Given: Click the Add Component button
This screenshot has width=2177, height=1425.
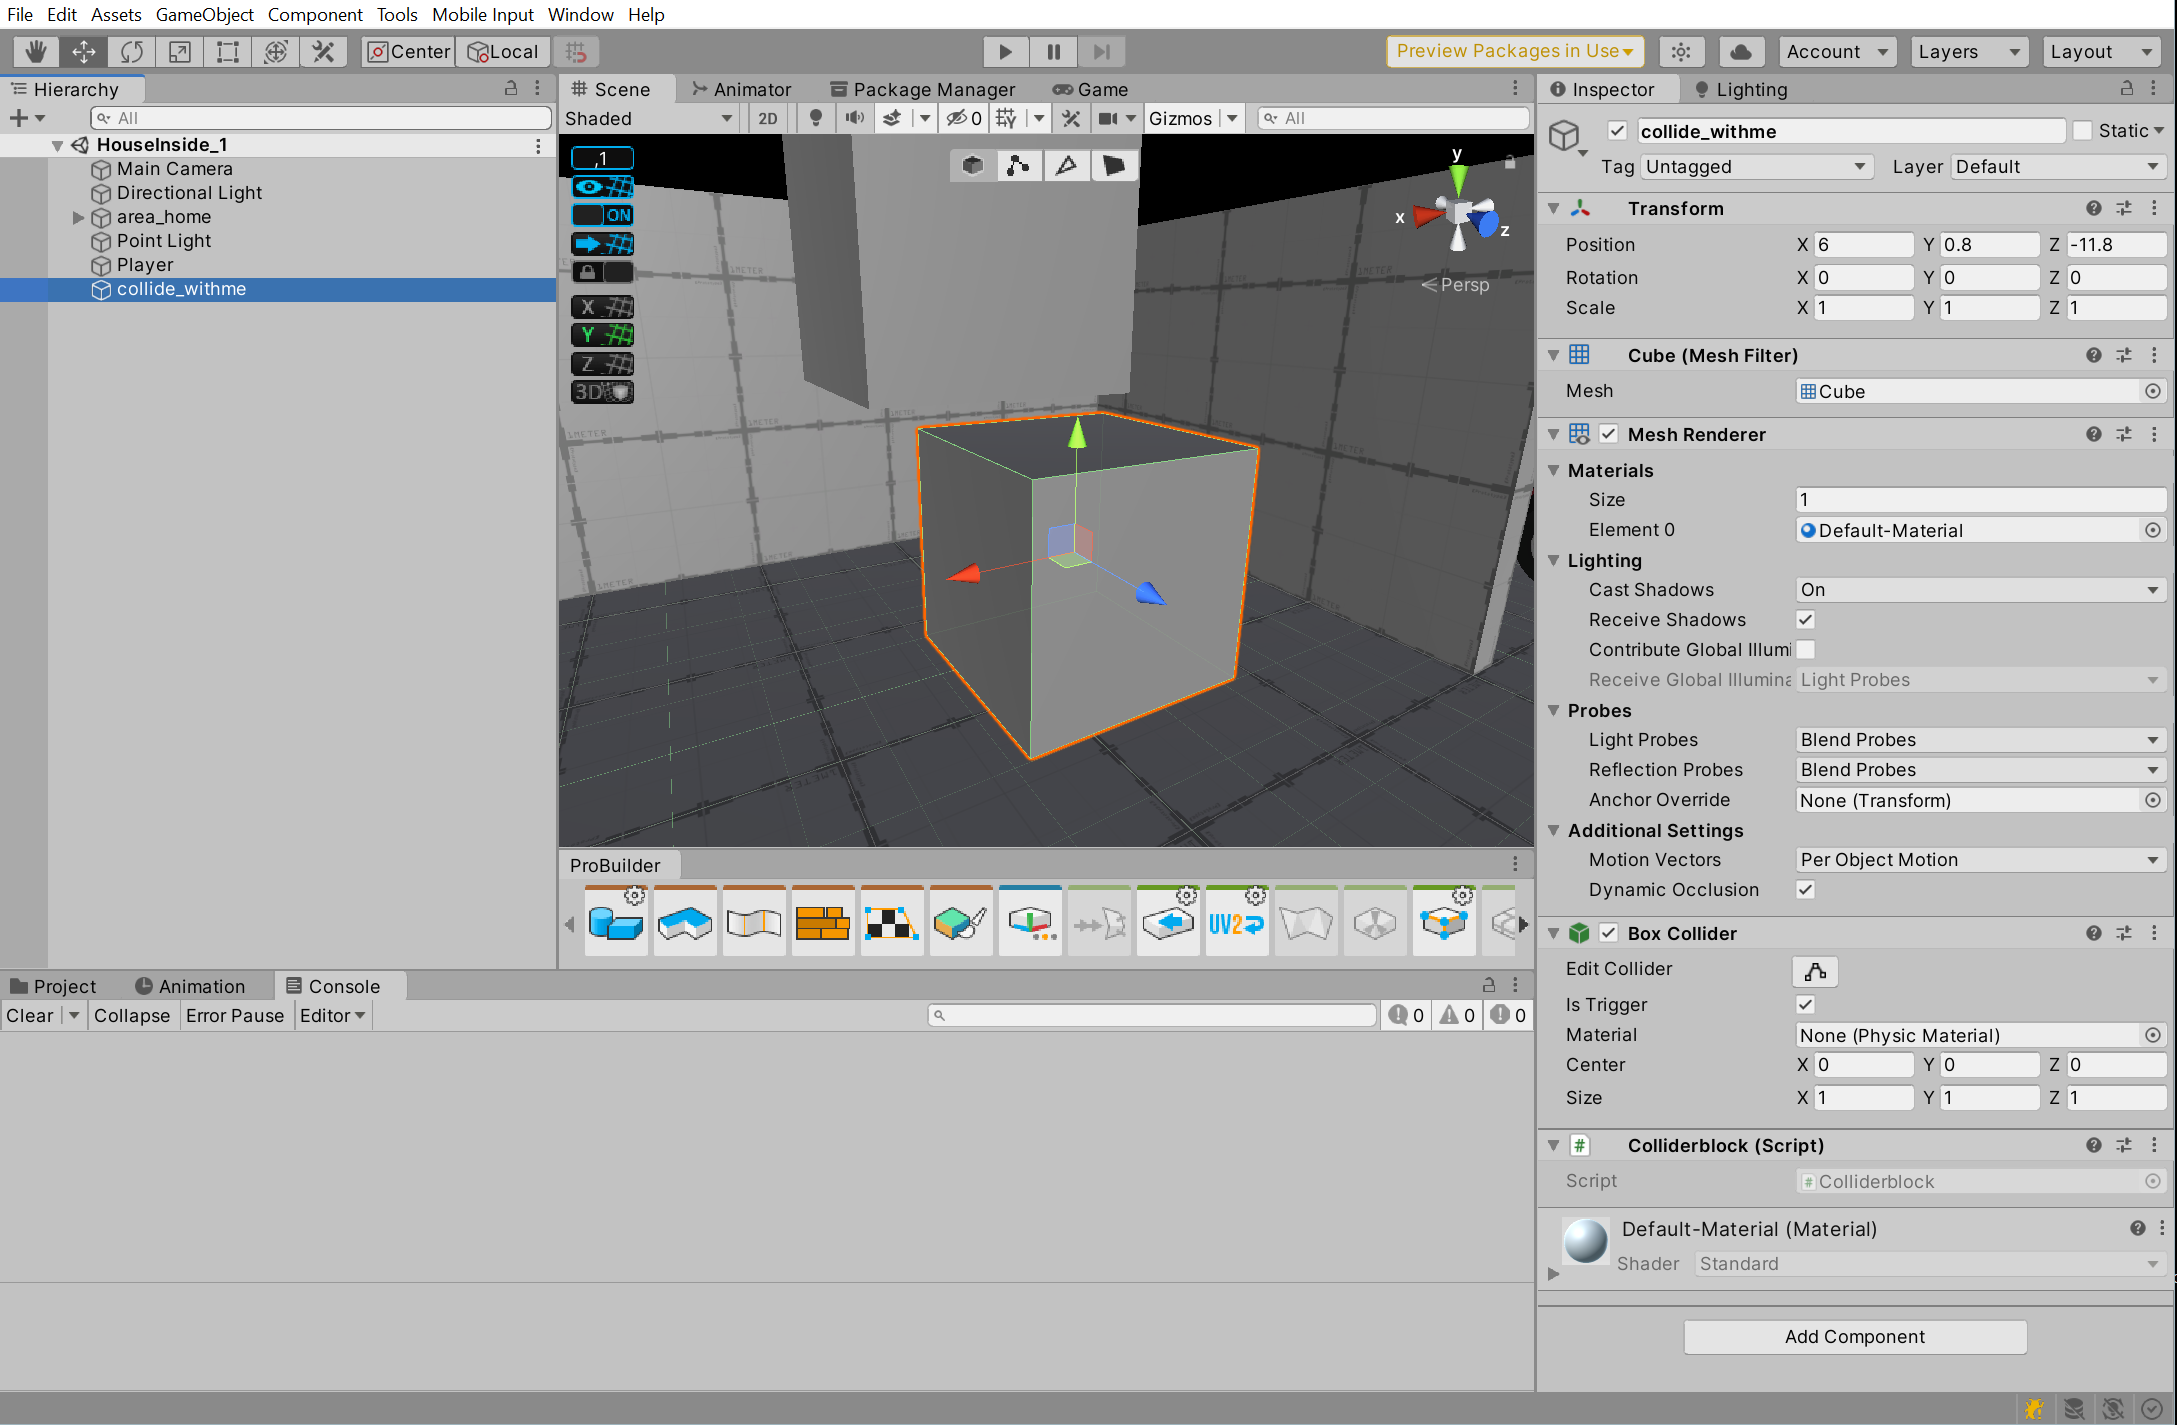Looking at the screenshot, I should pyautogui.click(x=1854, y=1337).
